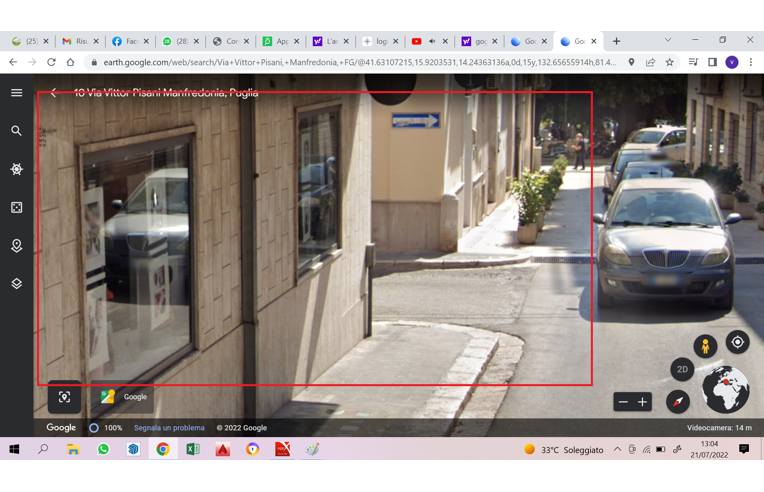The width and height of the screenshot is (764, 492).
Task: Go back from Street View with arrow
Action: tap(54, 93)
